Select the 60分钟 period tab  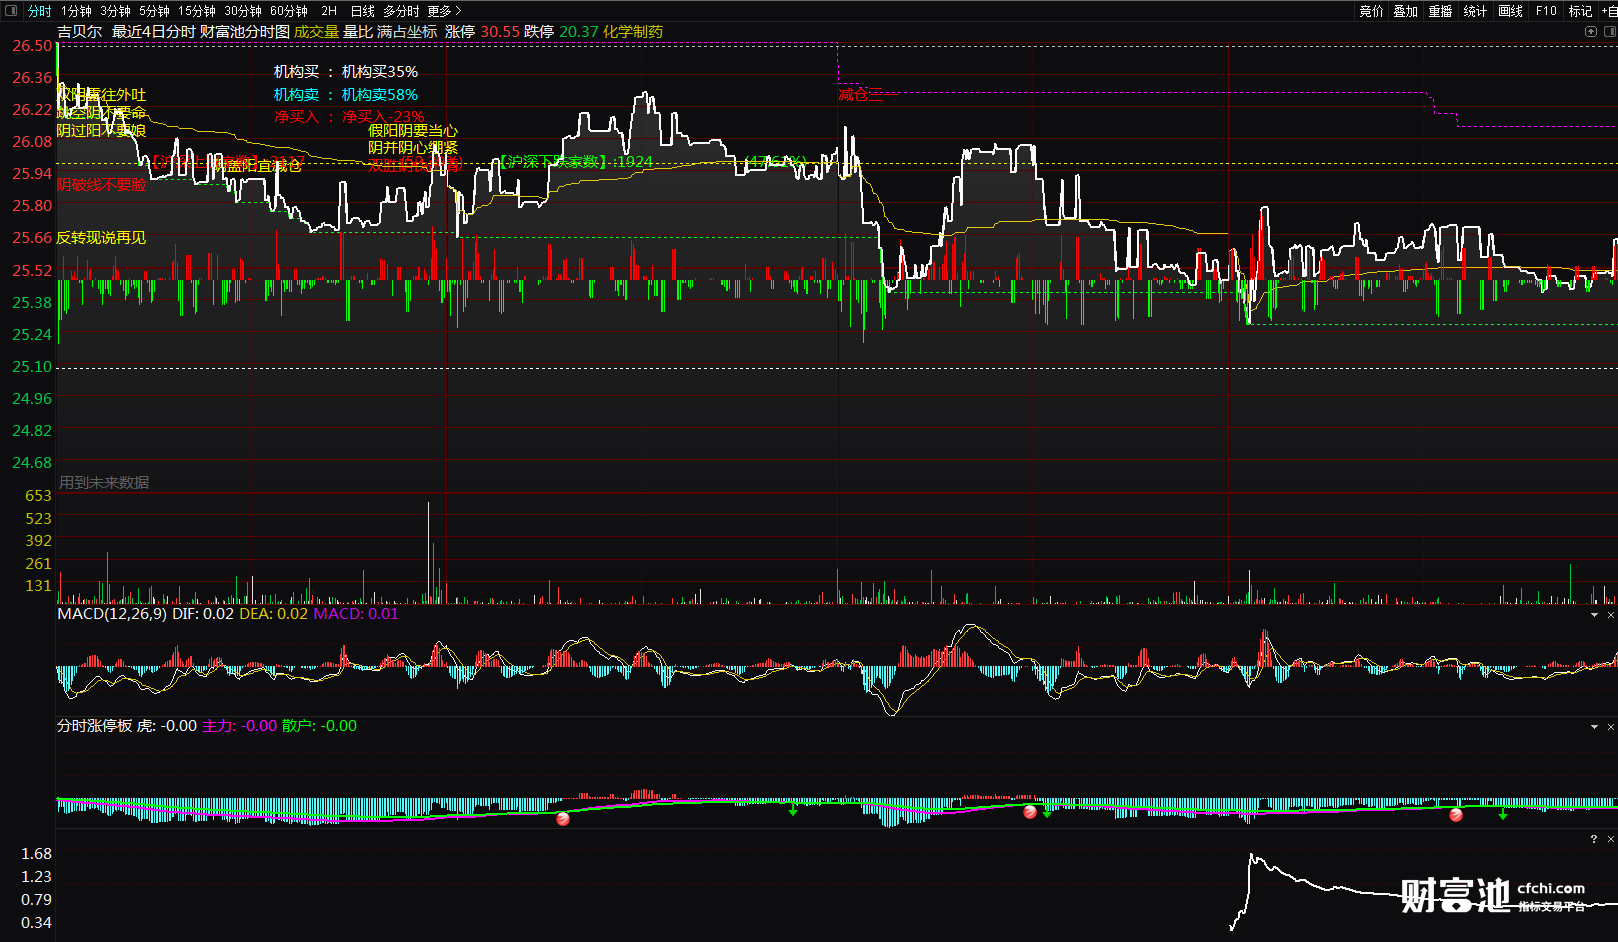(x=289, y=11)
